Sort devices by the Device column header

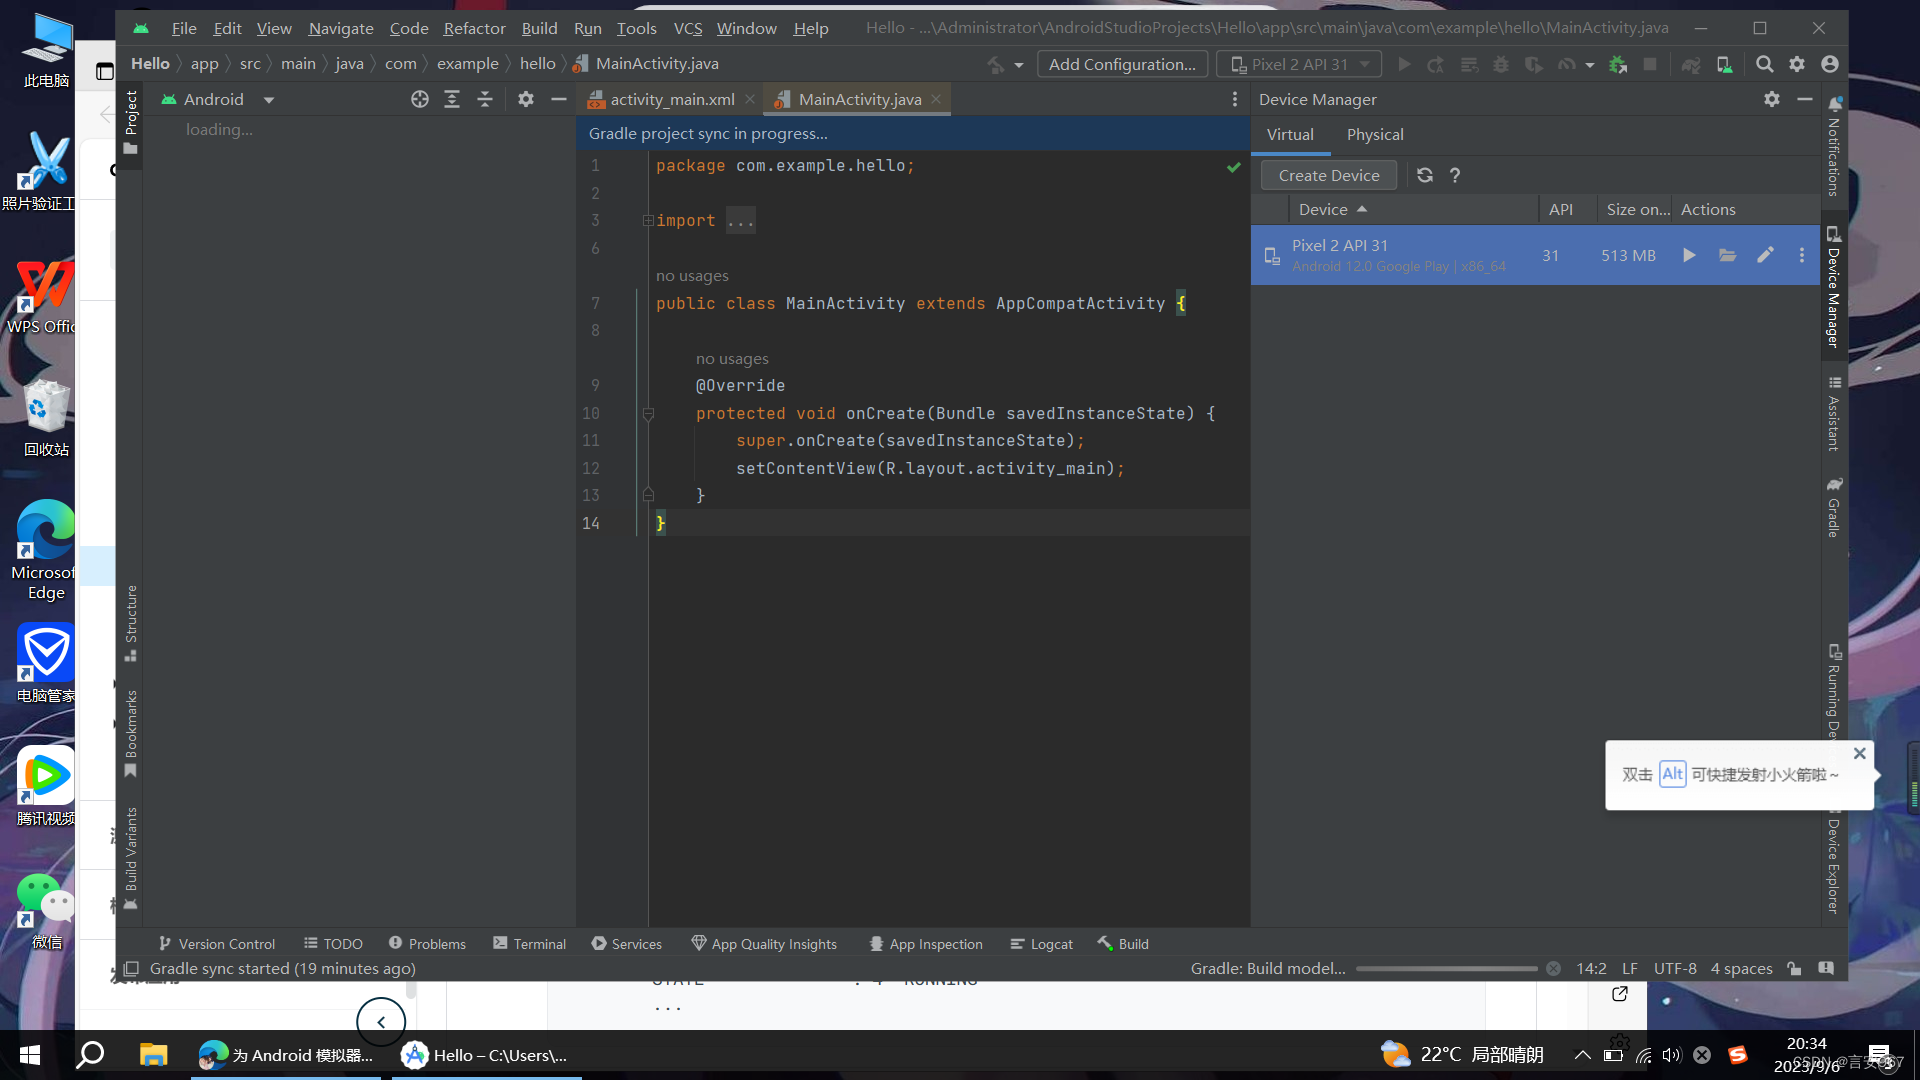pyautogui.click(x=1323, y=209)
